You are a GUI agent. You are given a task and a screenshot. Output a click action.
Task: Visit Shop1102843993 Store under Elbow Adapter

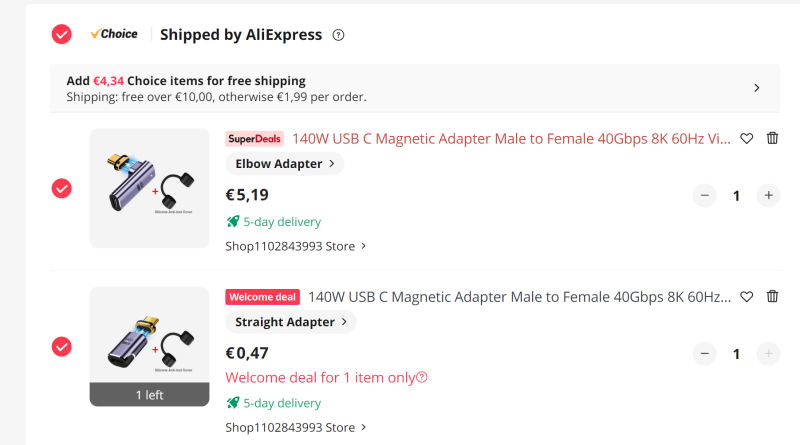[x=296, y=246]
